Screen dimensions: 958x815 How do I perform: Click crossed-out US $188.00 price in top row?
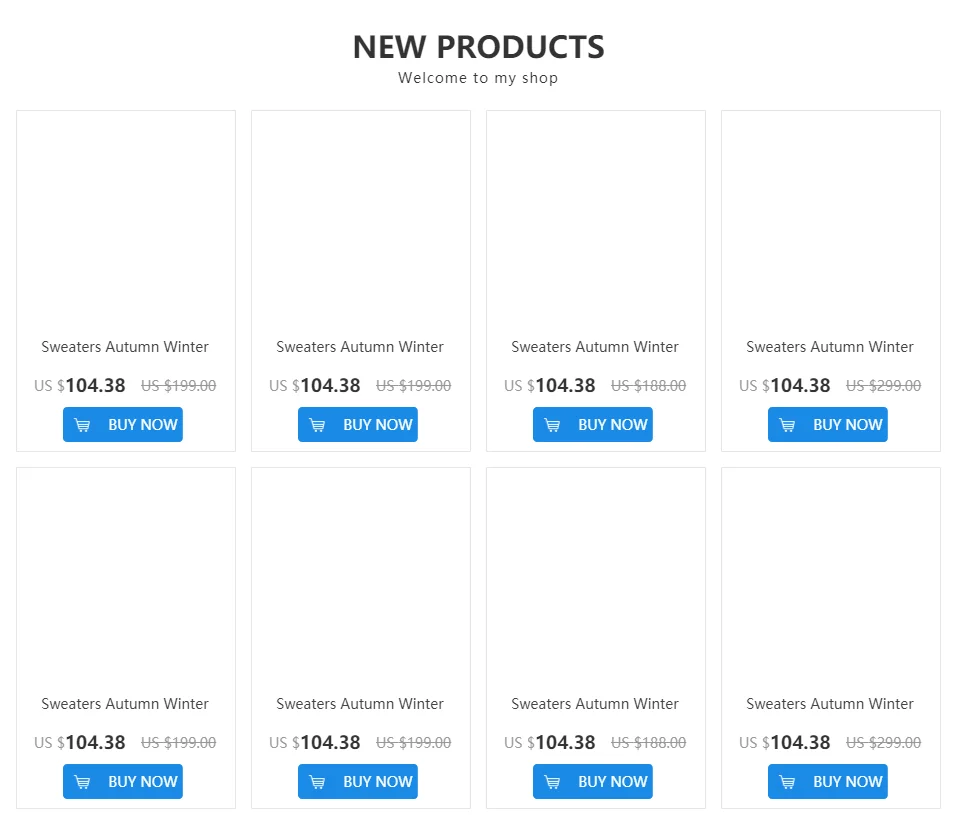(x=648, y=386)
